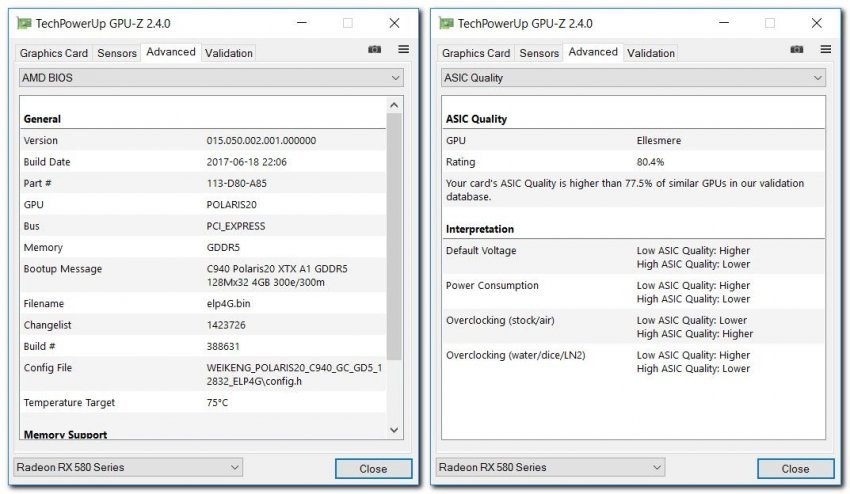This screenshot has width=850, height=494.
Task: Click scroll up arrow in AMD BIOS list
Action: click(x=394, y=105)
